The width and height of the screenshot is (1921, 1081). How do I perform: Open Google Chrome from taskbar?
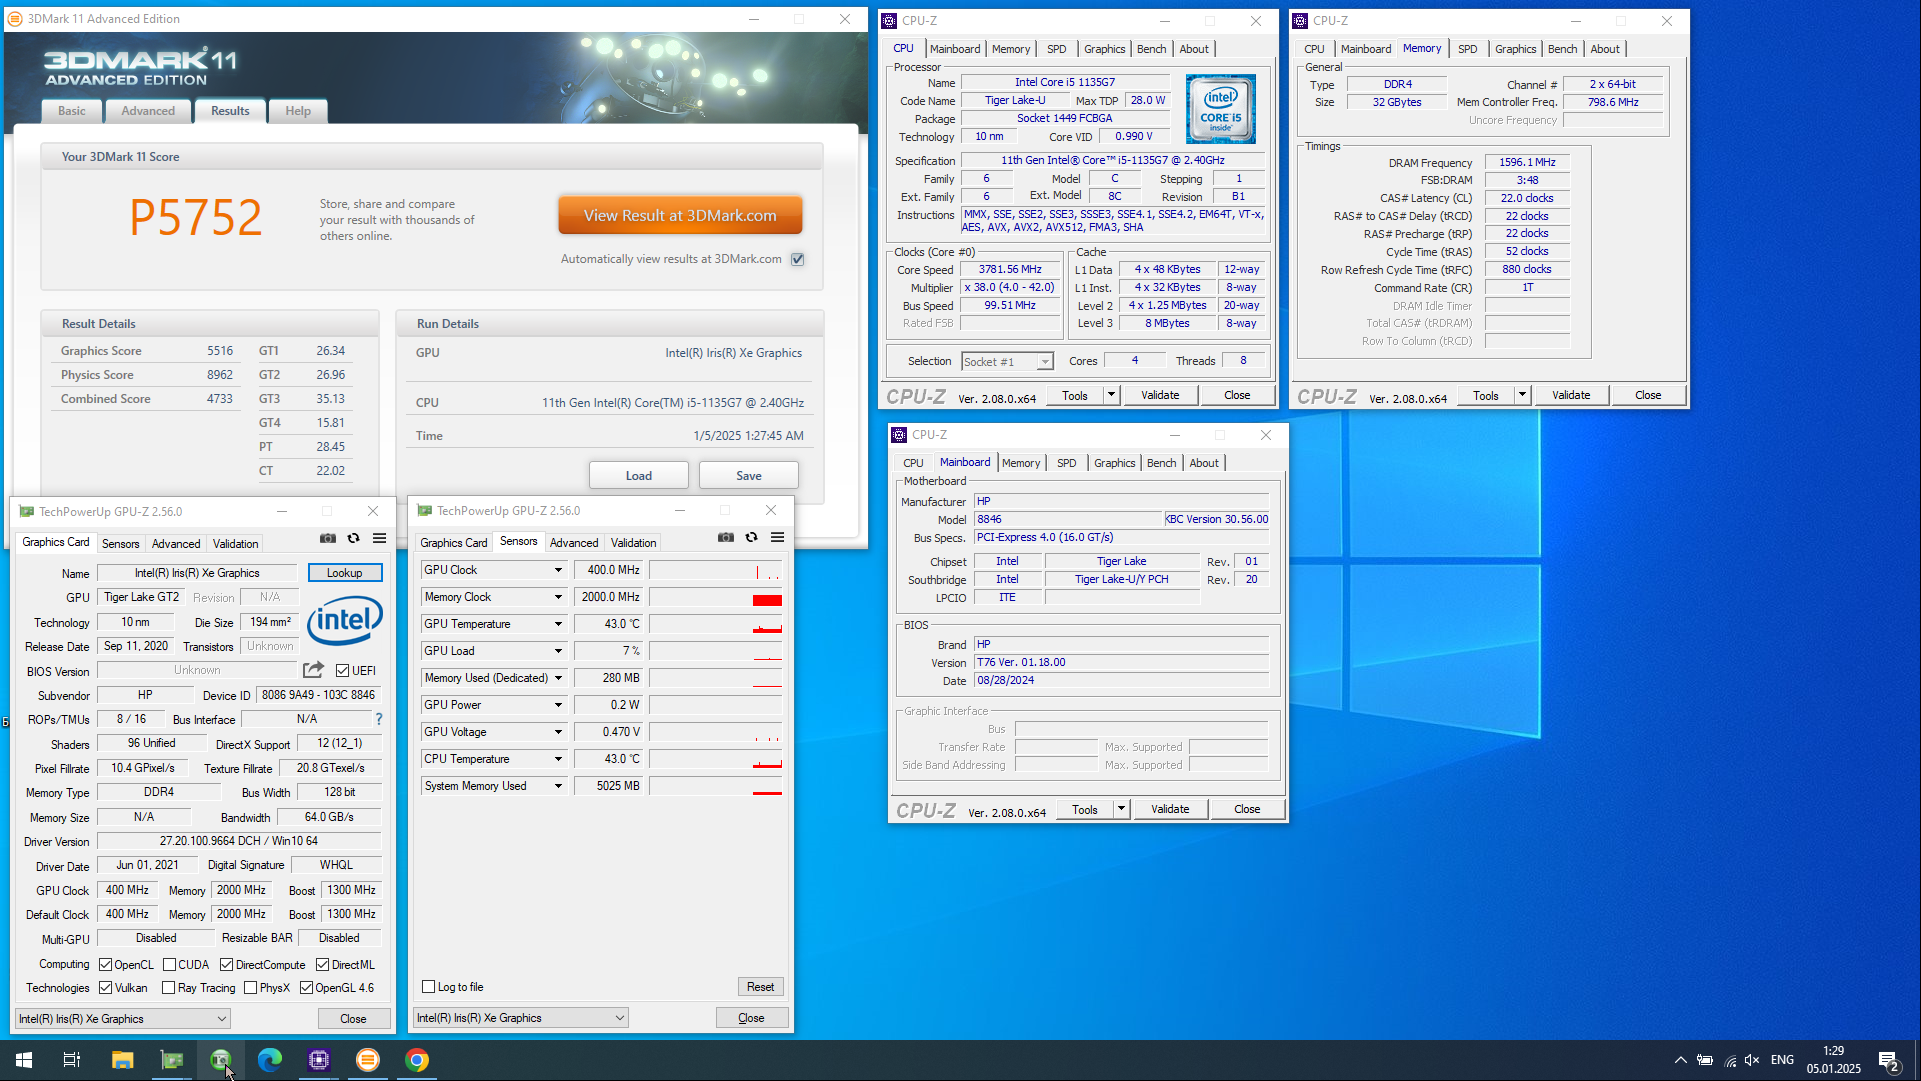click(417, 1060)
